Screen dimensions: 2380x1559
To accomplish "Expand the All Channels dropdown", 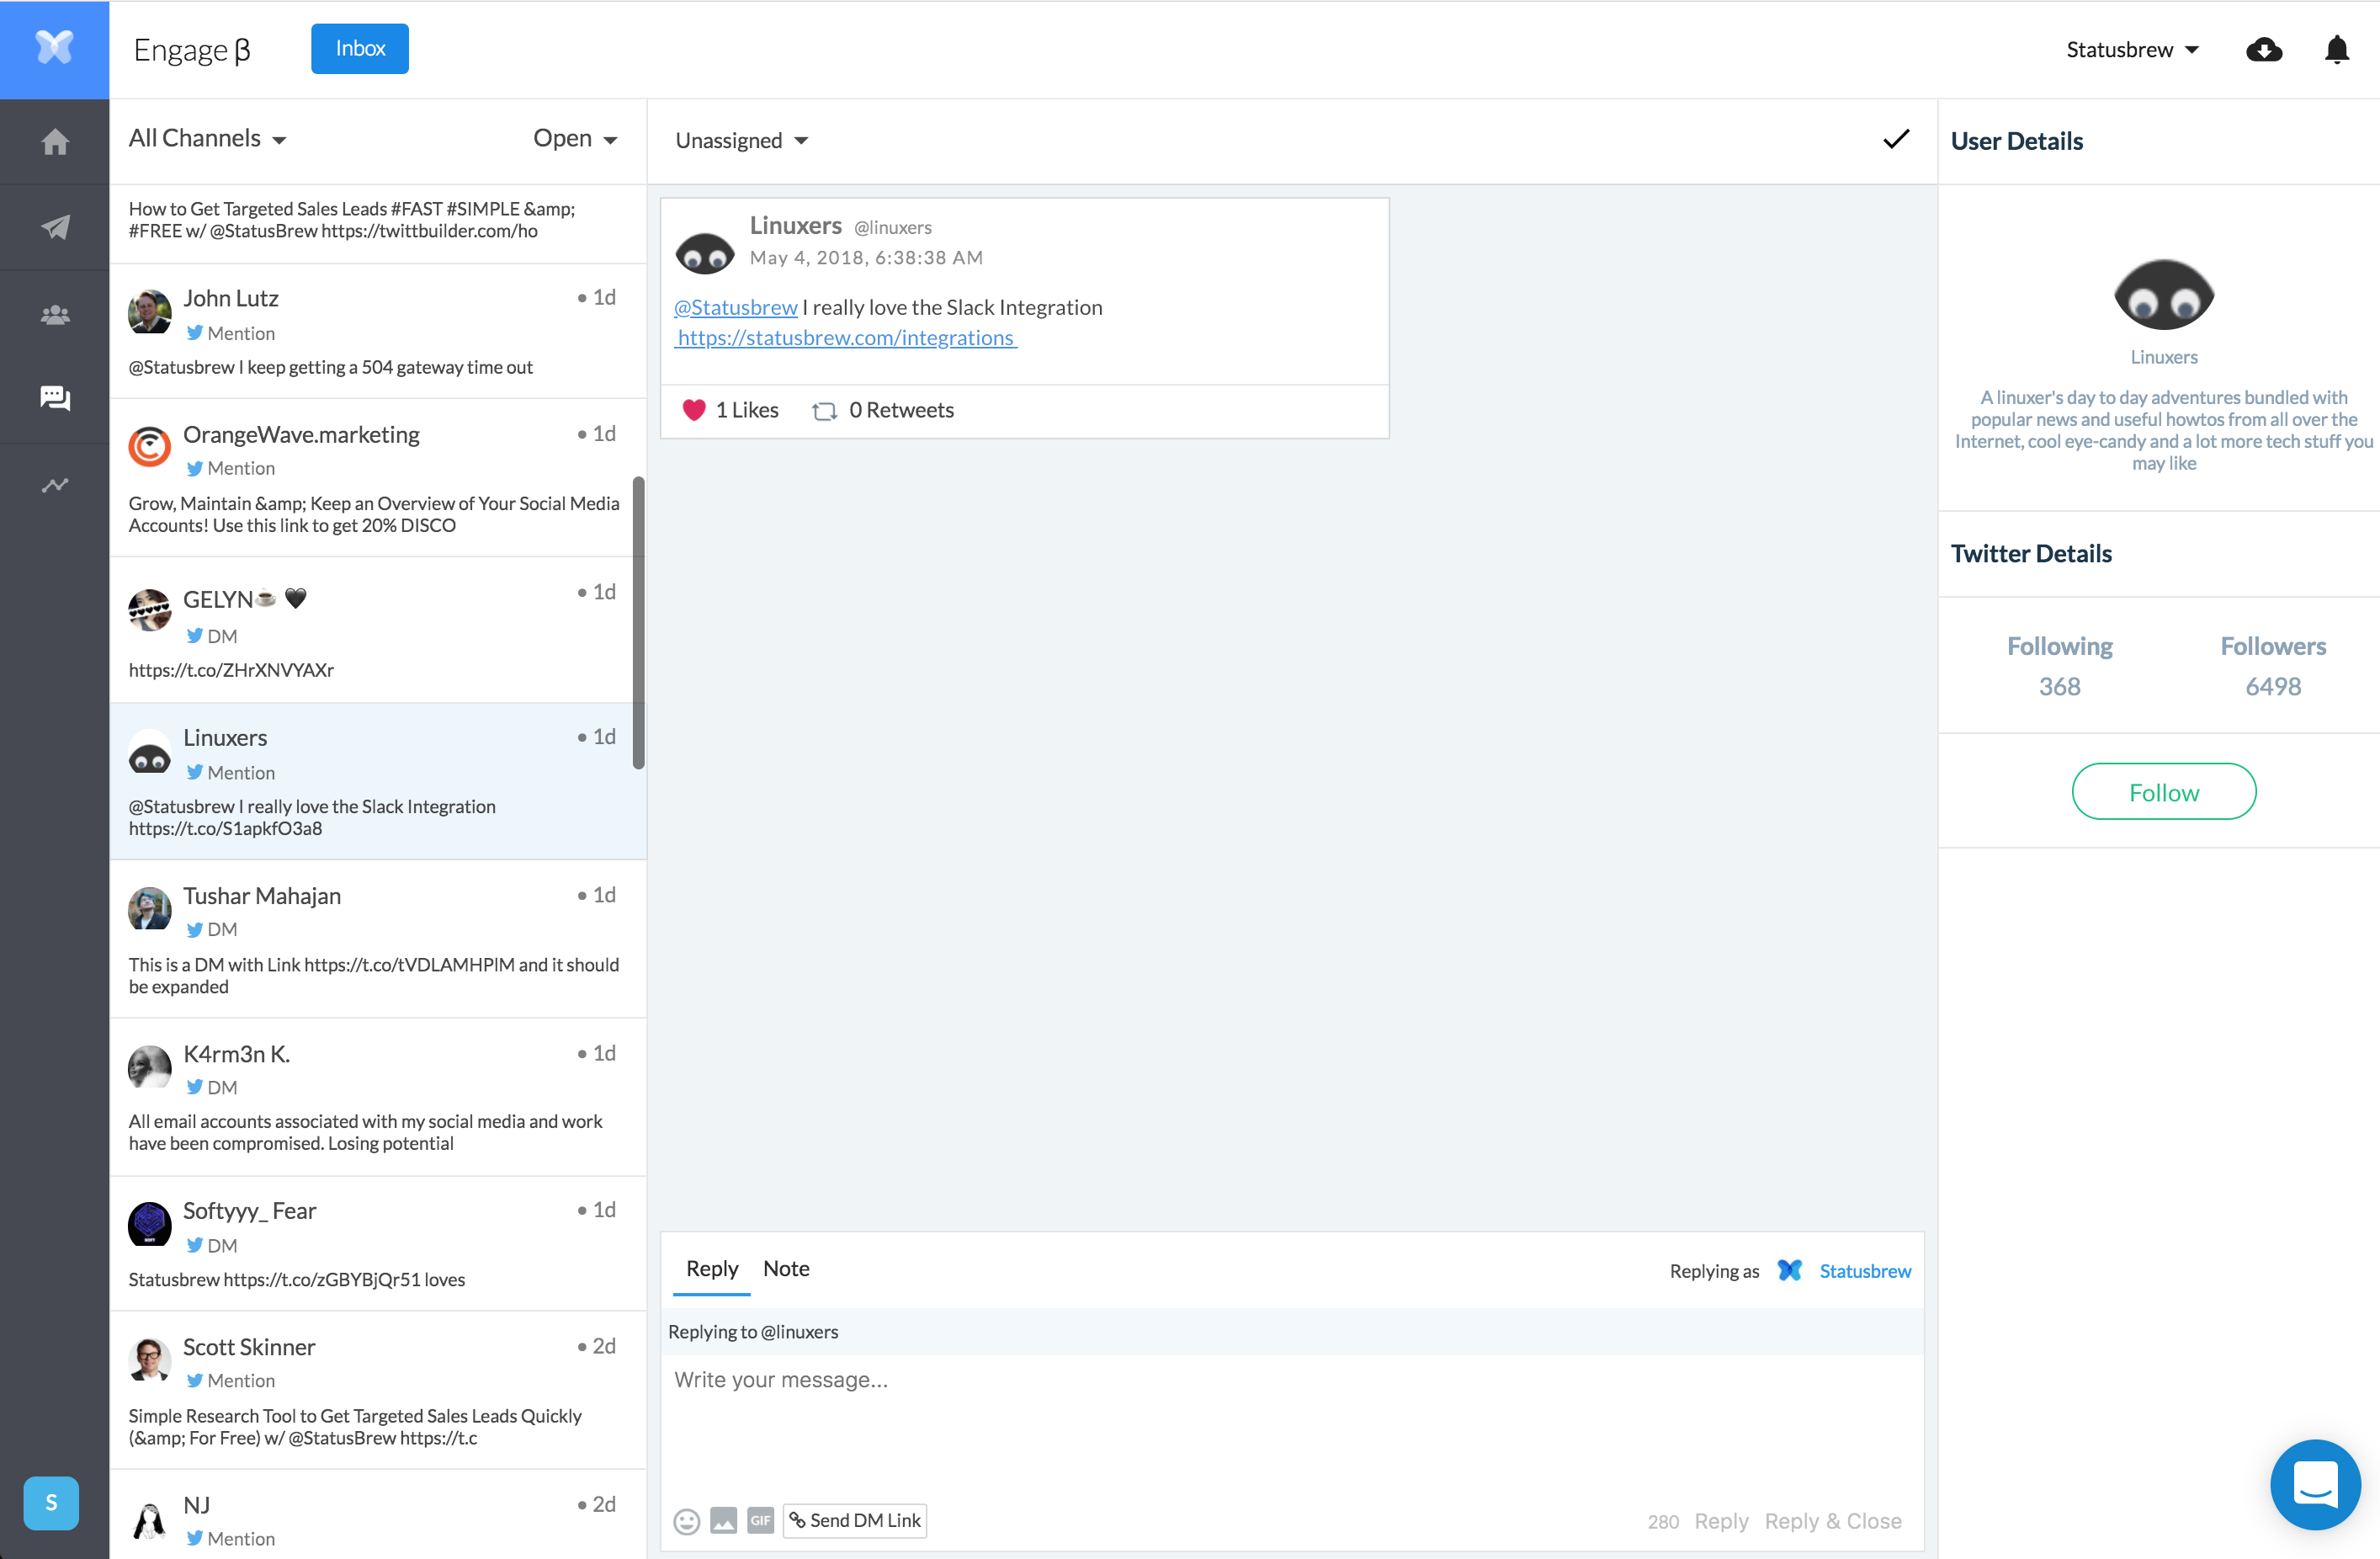I will tap(207, 139).
